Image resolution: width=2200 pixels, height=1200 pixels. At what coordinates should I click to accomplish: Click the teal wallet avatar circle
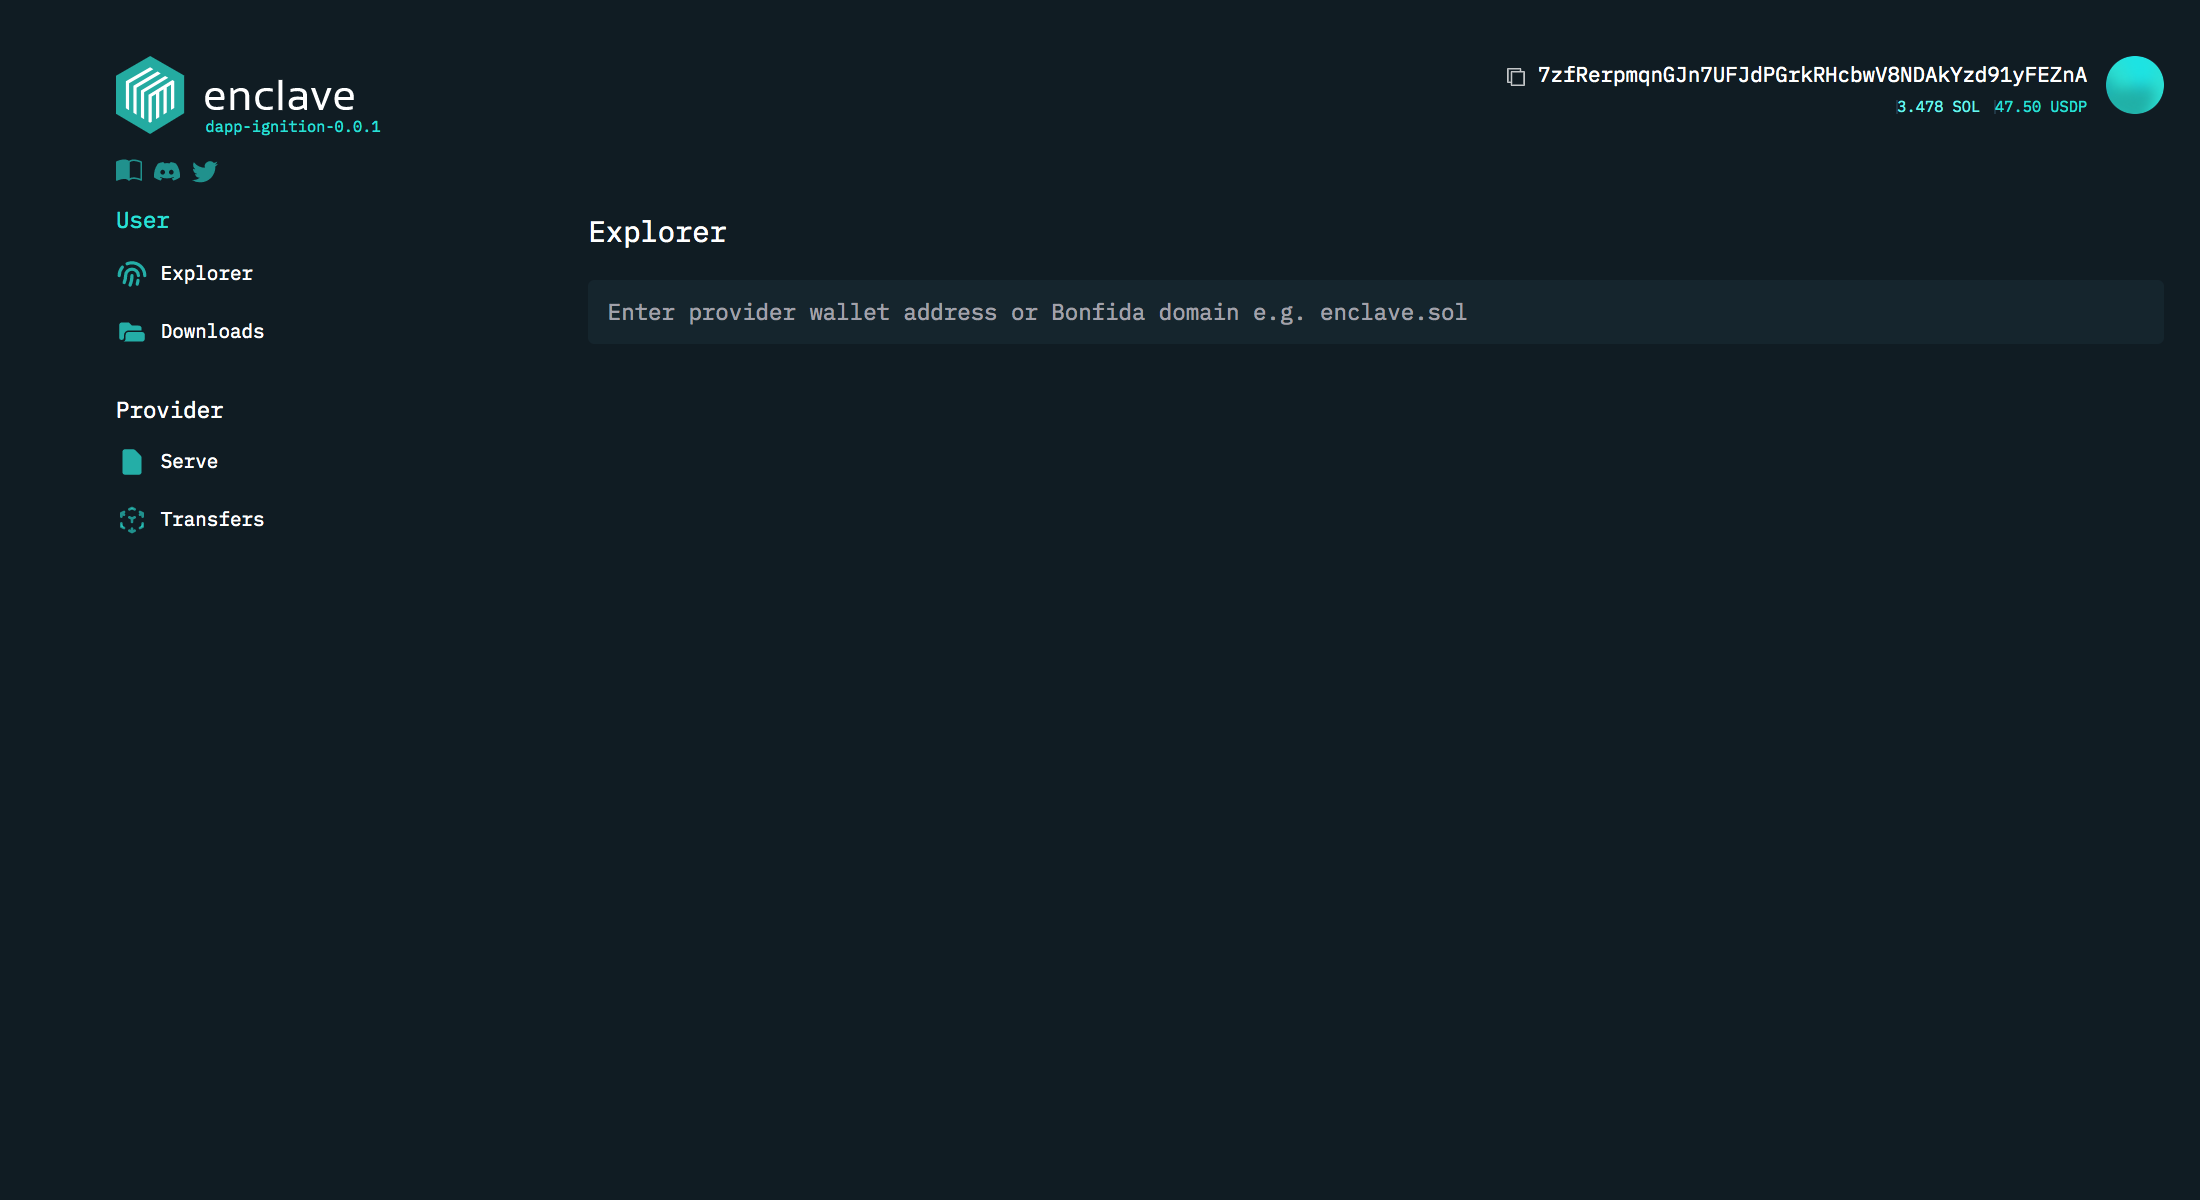[2134, 85]
